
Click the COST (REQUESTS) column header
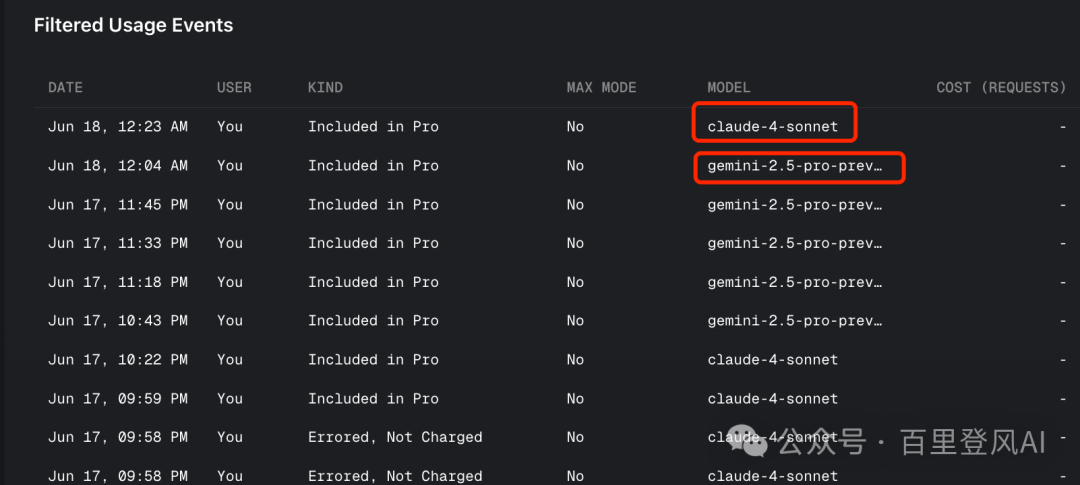1001,88
